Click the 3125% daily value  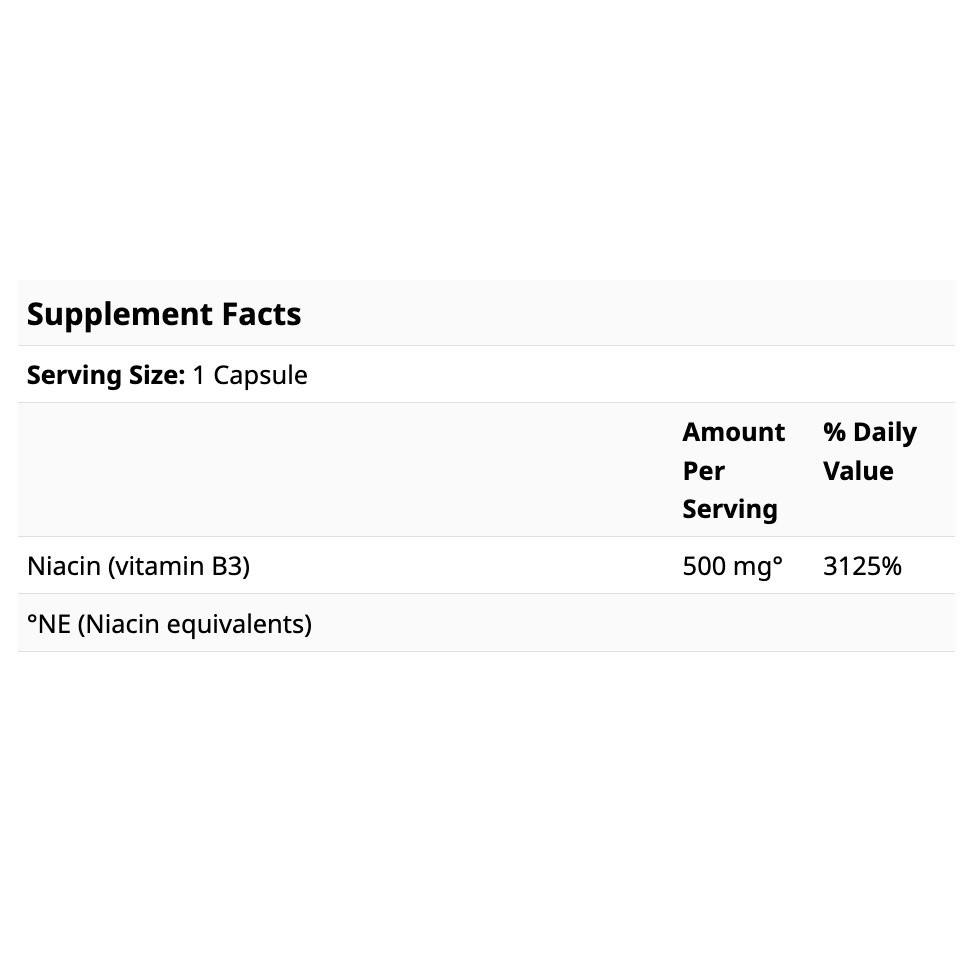point(862,566)
